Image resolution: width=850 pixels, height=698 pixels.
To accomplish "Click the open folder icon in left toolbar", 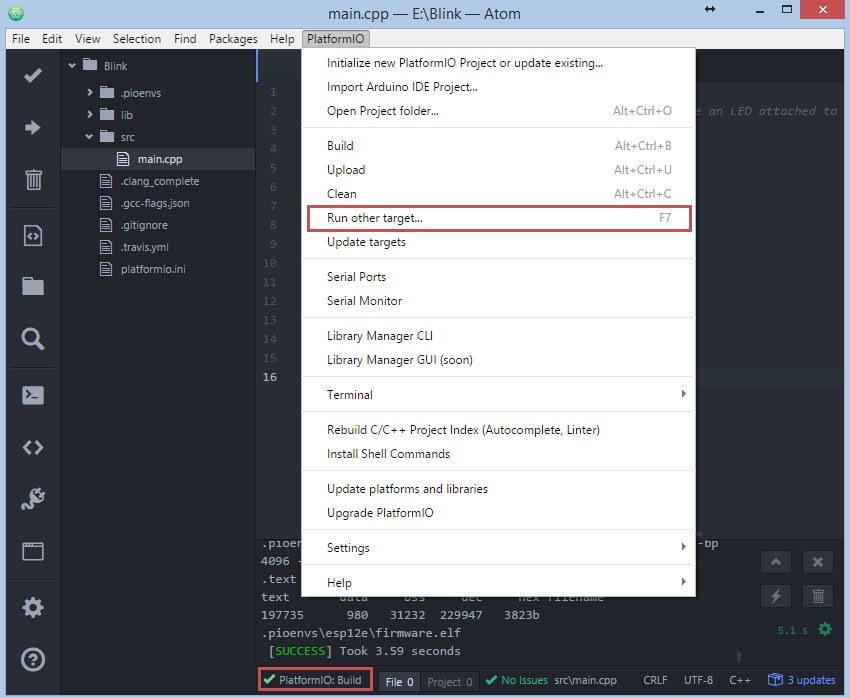I will click(33, 286).
